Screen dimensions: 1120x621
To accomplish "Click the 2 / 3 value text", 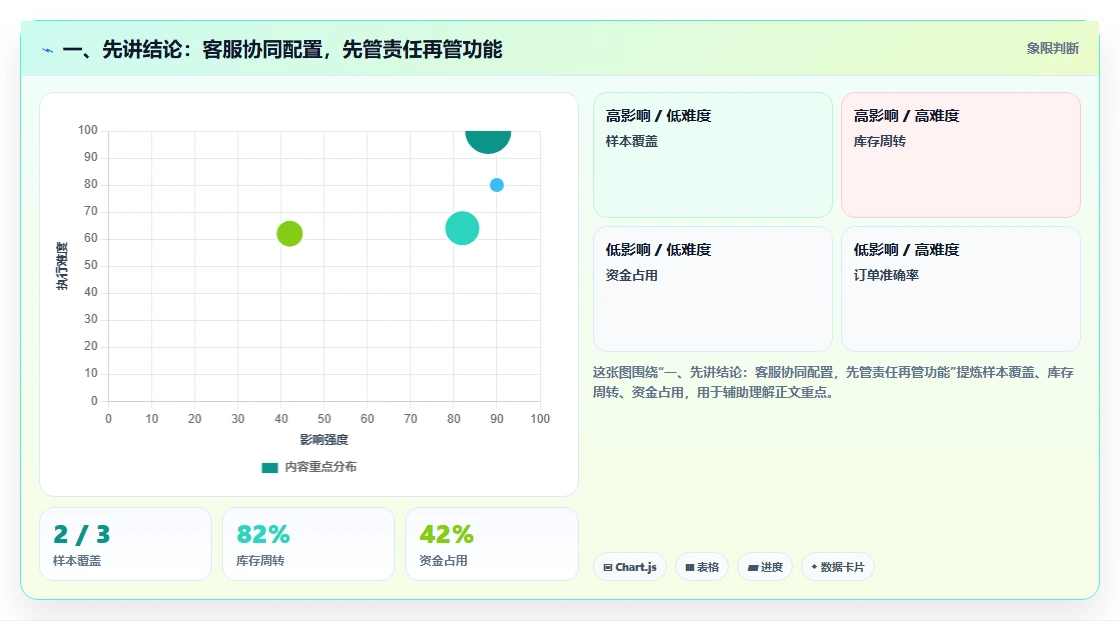I will pos(81,534).
